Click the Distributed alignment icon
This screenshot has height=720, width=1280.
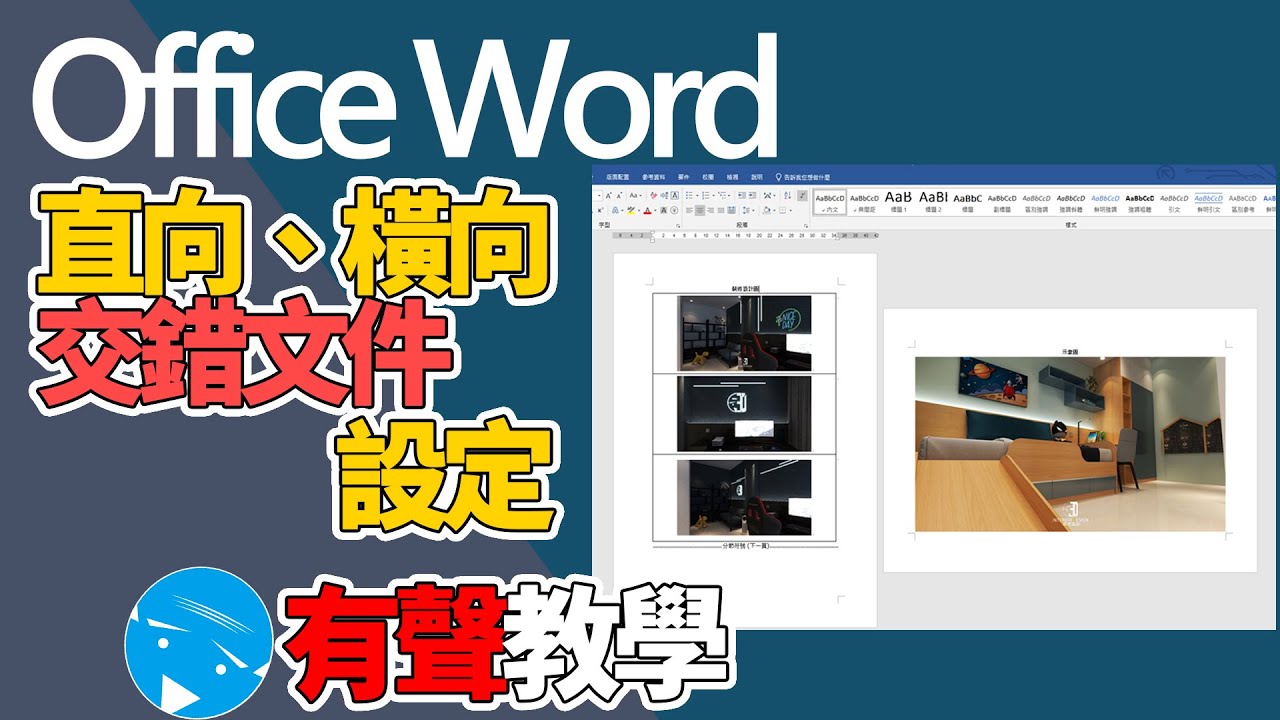click(731, 210)
